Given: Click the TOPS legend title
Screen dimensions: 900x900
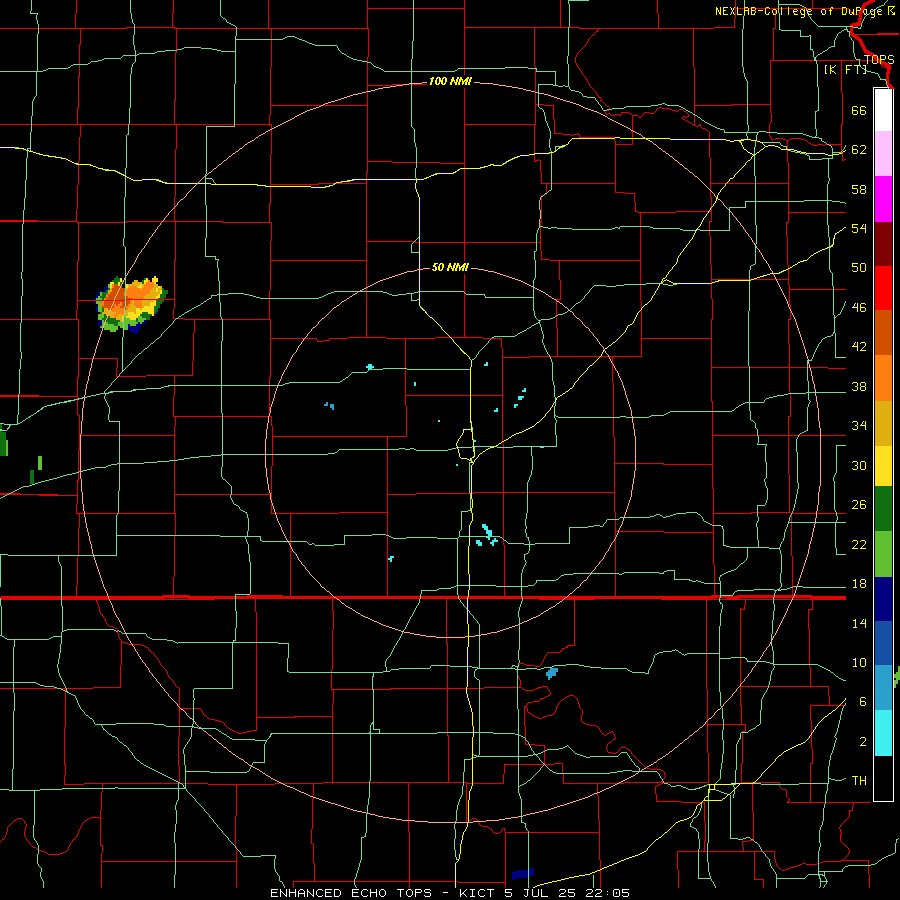Looking at the screenshot, I should coord(879,59).
